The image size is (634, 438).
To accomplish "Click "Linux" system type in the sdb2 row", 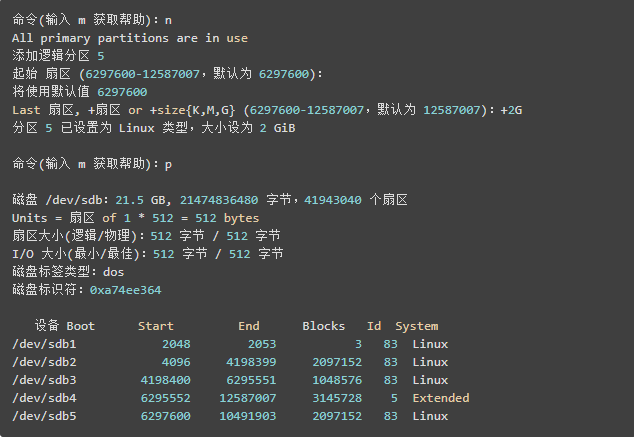I will pyautogui.click(x=430, y=362).
